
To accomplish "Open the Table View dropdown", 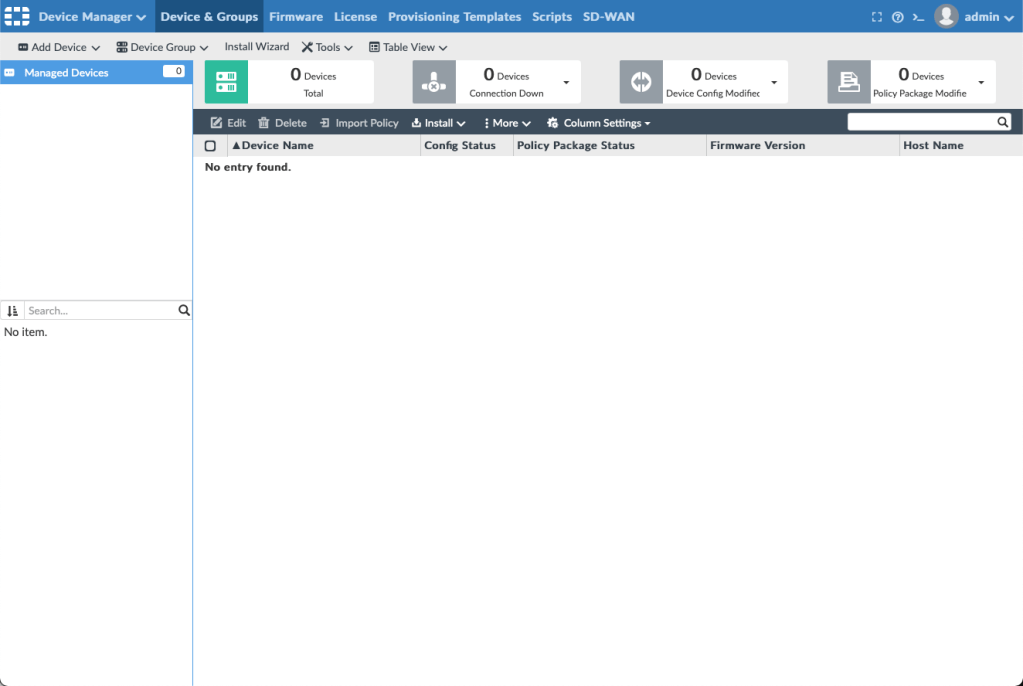I will pos(408,47).
